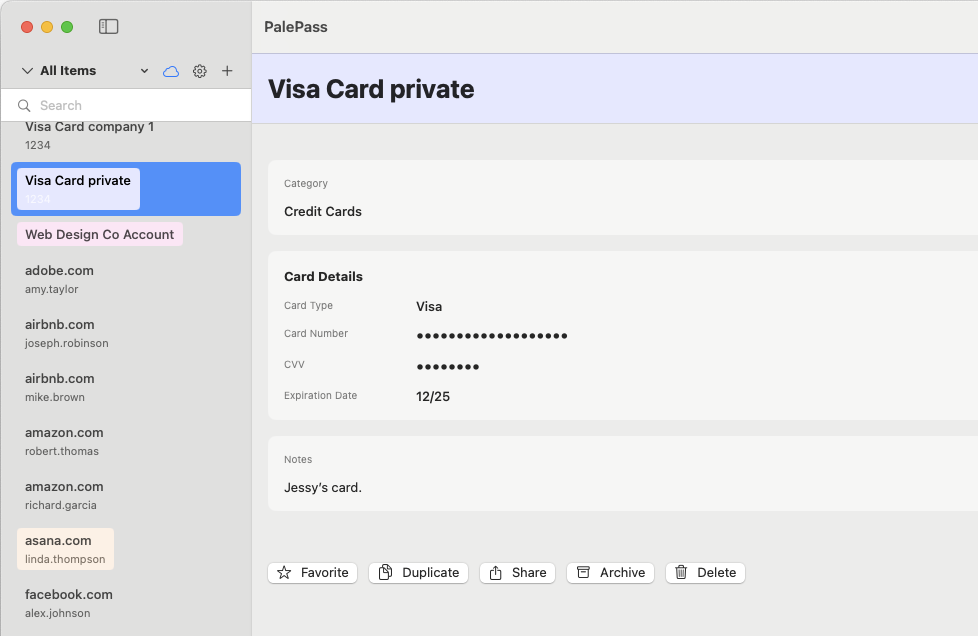Reveal the masked card number
This screenshot has width=978, height=636.
pyautogui.click(x=492, y=336)
